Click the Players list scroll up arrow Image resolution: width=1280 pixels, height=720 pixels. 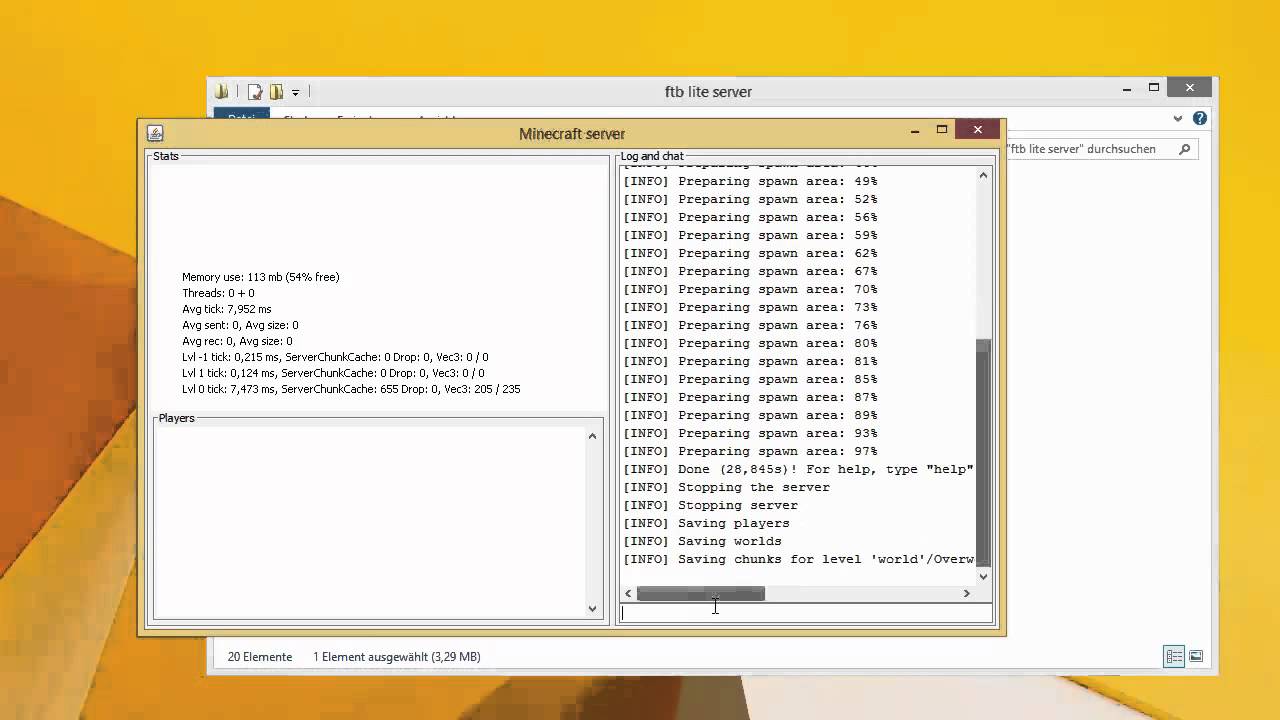[x=592, y=435]
